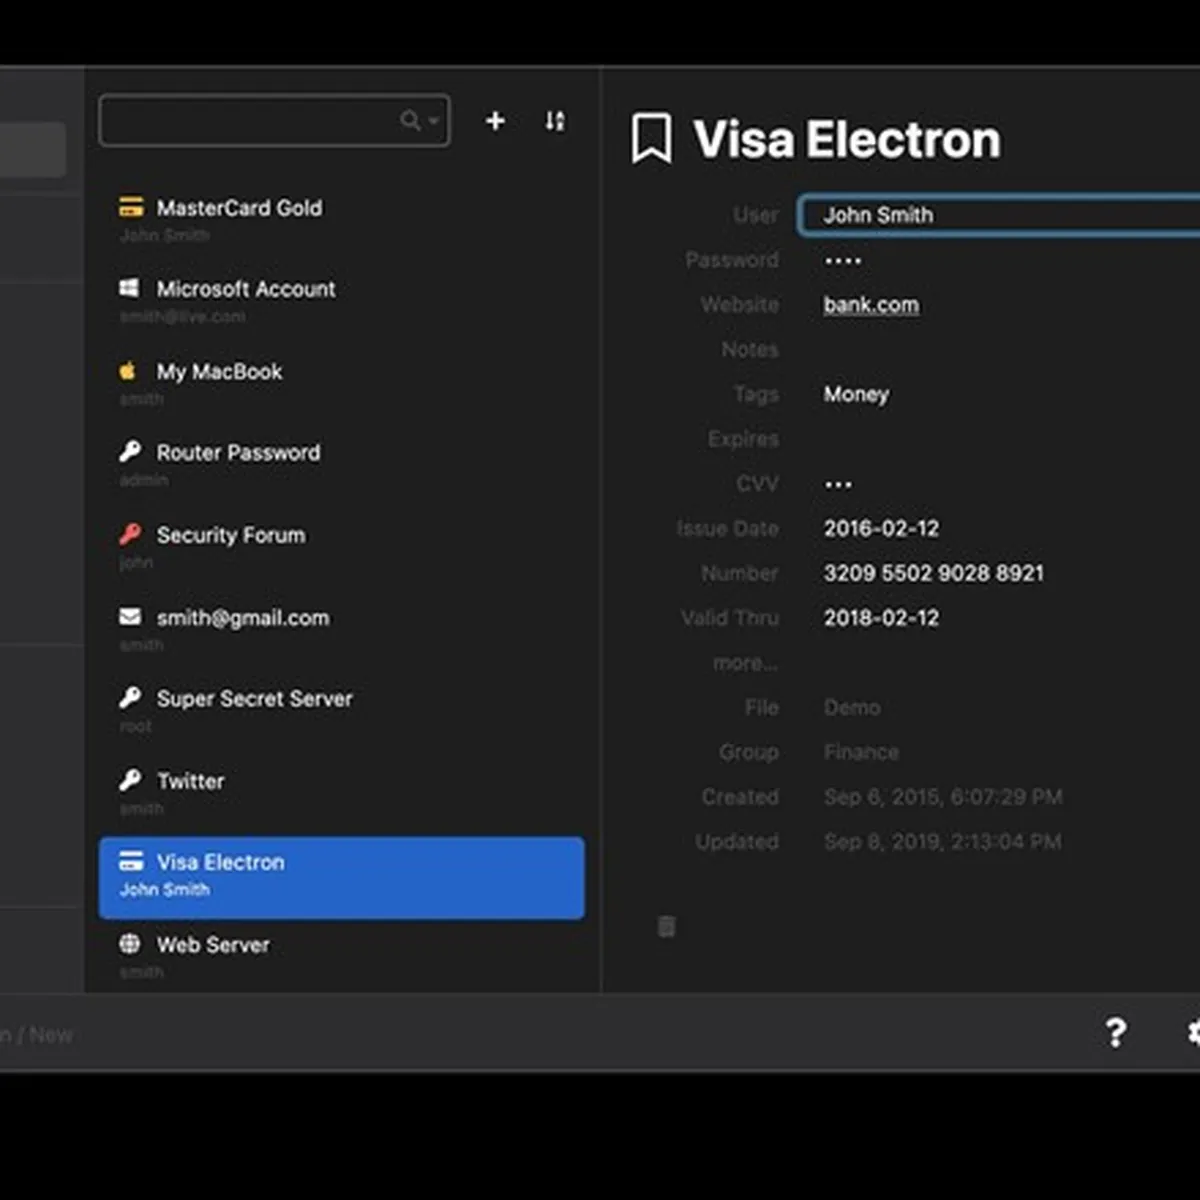The width and height of the screenshot is (1200, 1200).
Task: Click the key icon of Super Secret Server
Action: pyautogui.click(x=130, y=697)
